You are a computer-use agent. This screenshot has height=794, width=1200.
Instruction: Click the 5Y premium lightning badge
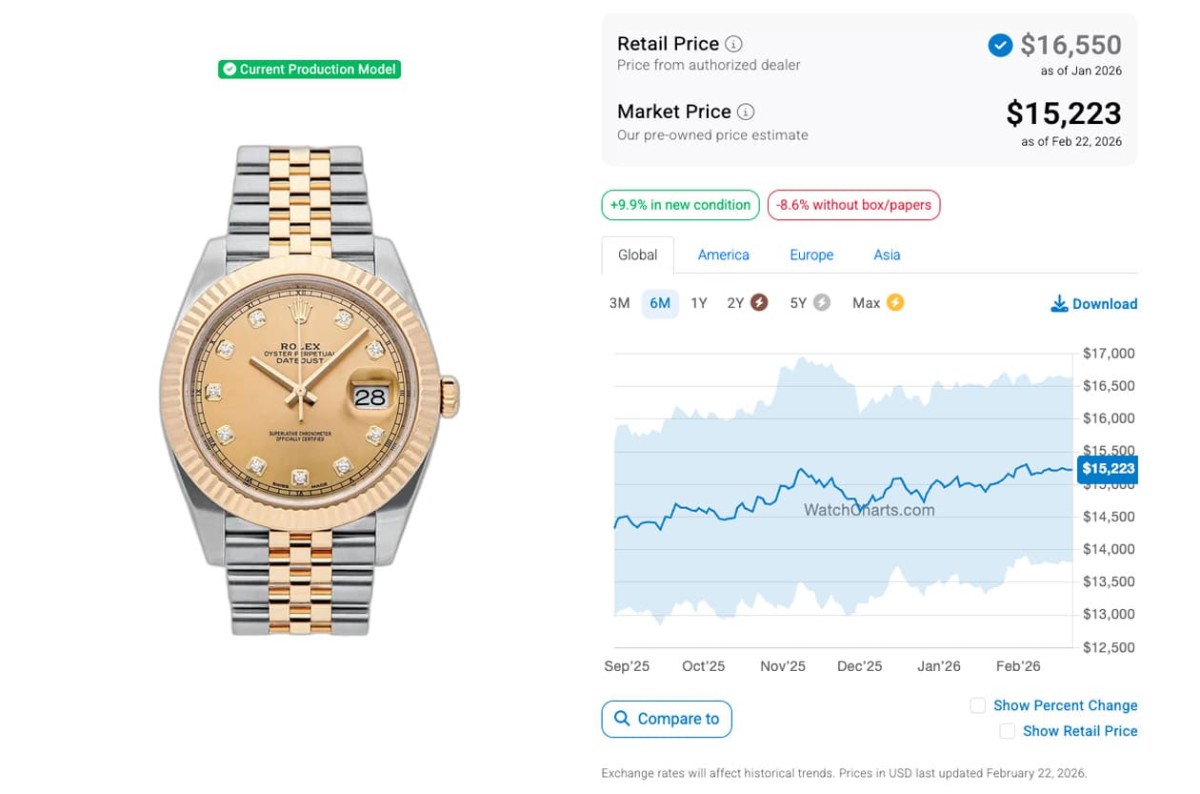[821, 303]
